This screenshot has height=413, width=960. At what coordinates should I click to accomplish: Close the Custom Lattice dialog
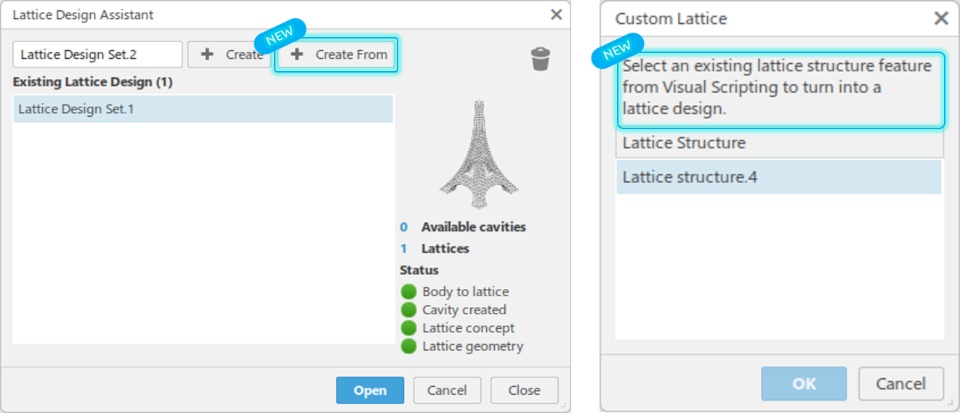(941, 18)
